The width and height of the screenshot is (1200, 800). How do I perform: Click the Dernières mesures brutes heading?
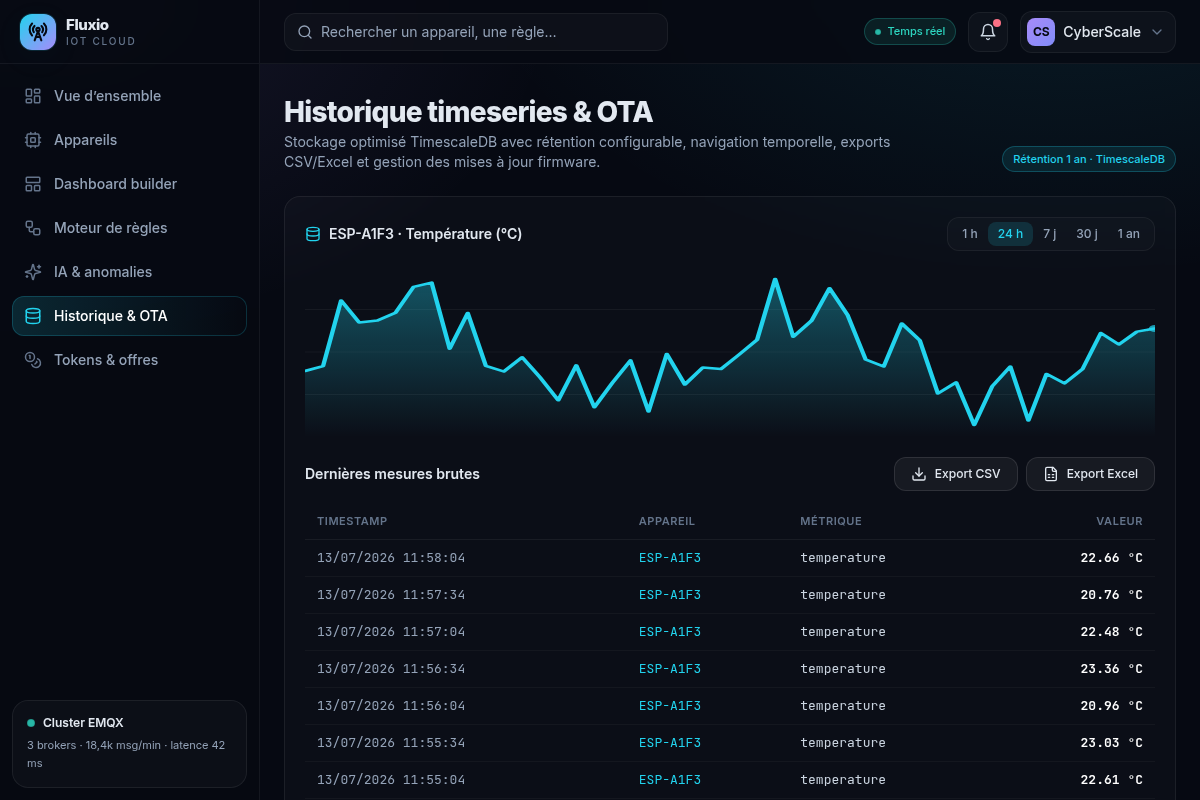(x=392, y=474)
